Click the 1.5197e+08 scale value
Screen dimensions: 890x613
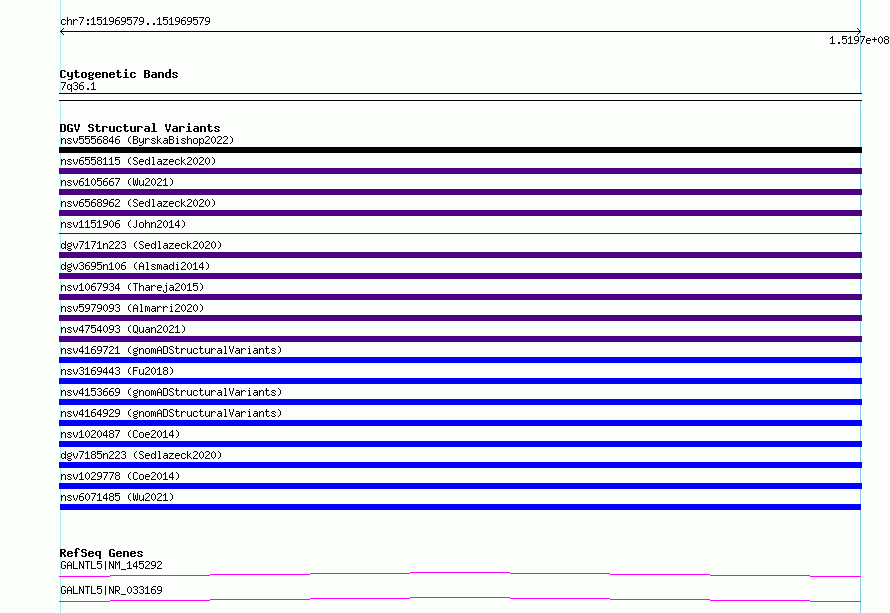click(859, 40)
